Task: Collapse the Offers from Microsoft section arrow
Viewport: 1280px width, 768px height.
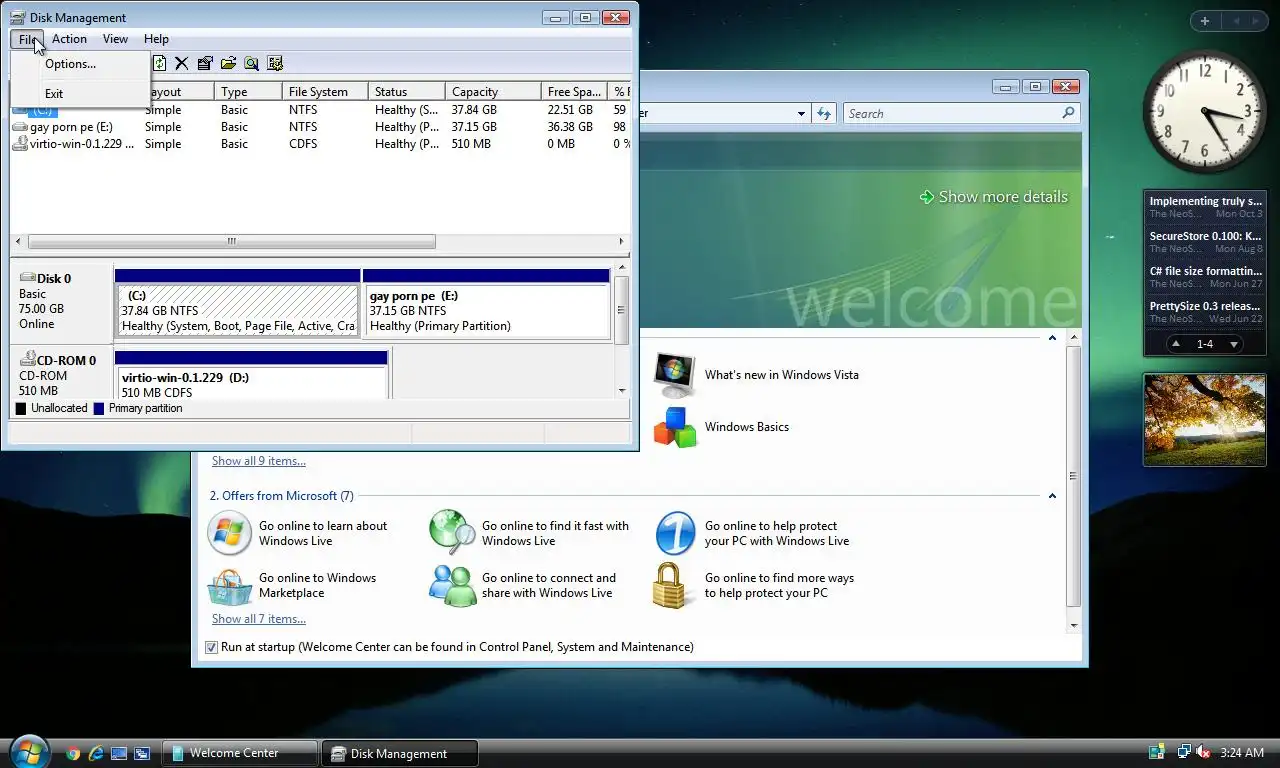Action: pos(1052,496)
